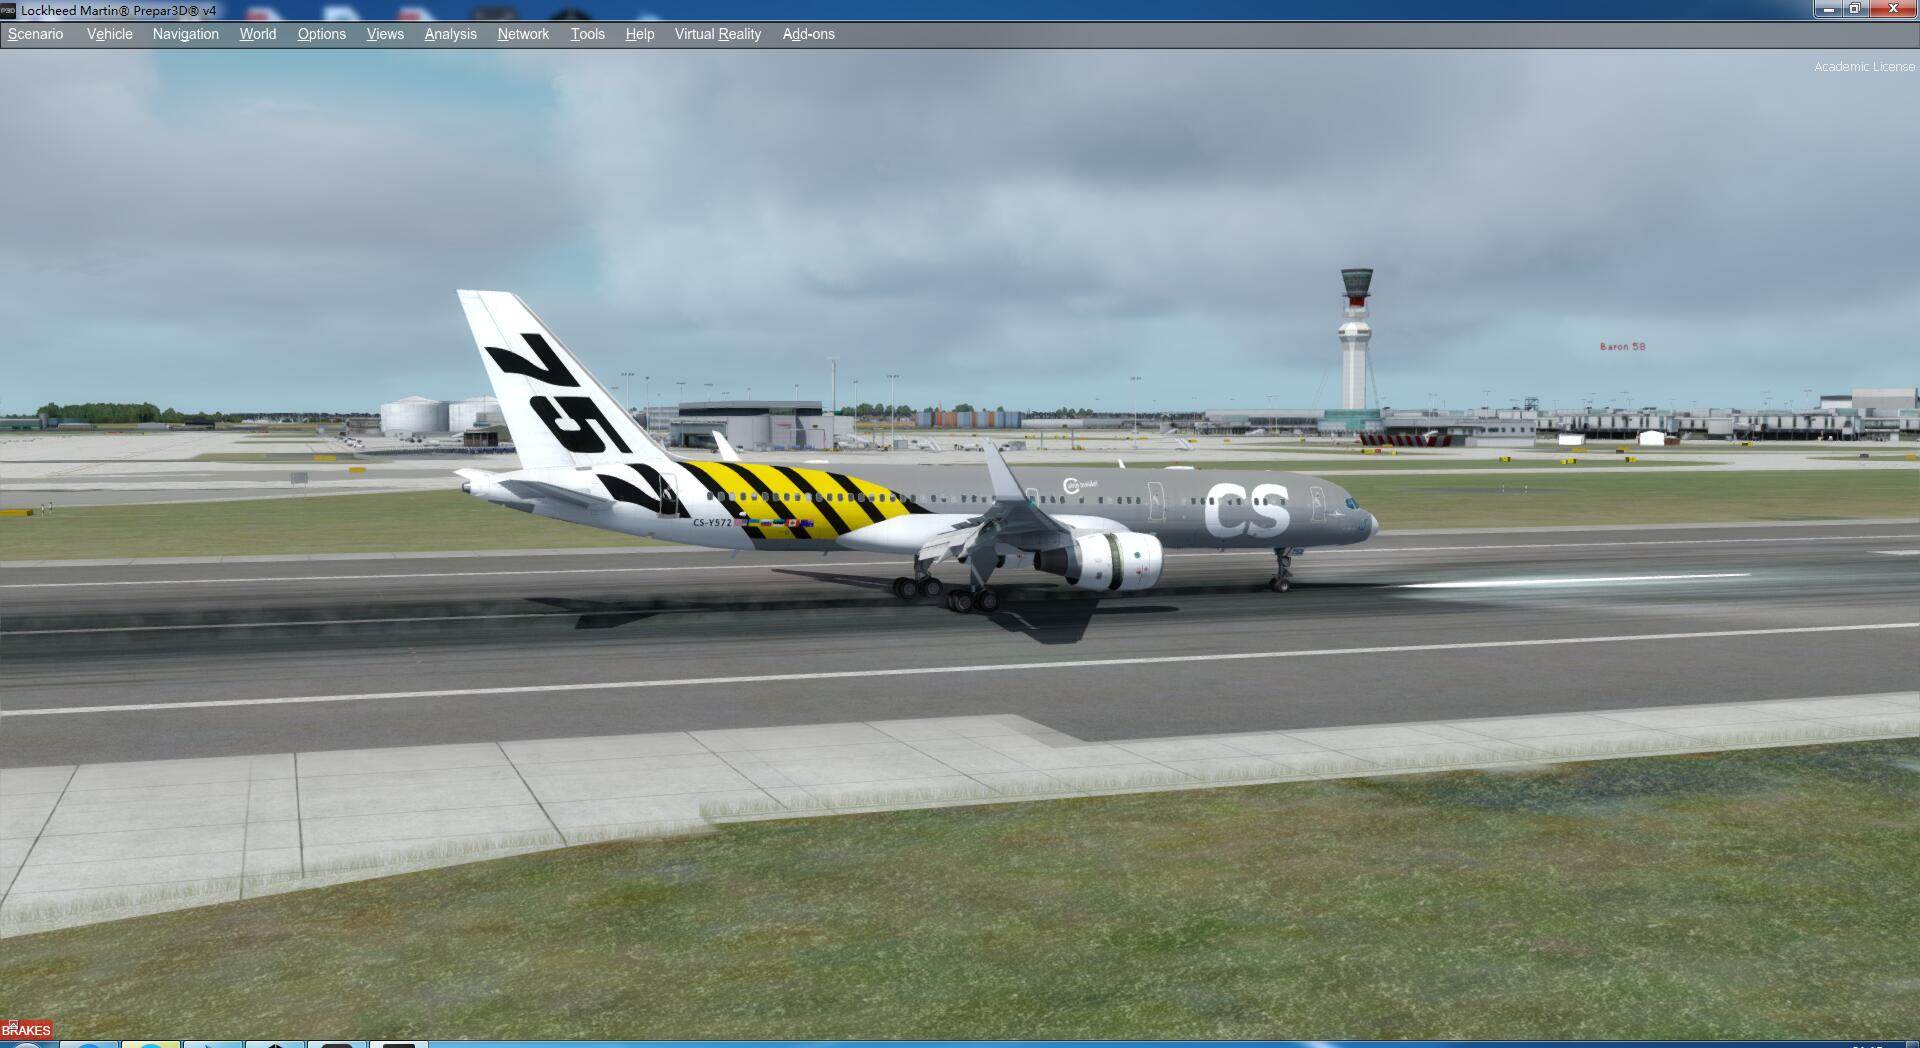Open the Views menu
The width and height of the screenshot is (1920, 1048).
pyautogui.click(x=385, y=33)
